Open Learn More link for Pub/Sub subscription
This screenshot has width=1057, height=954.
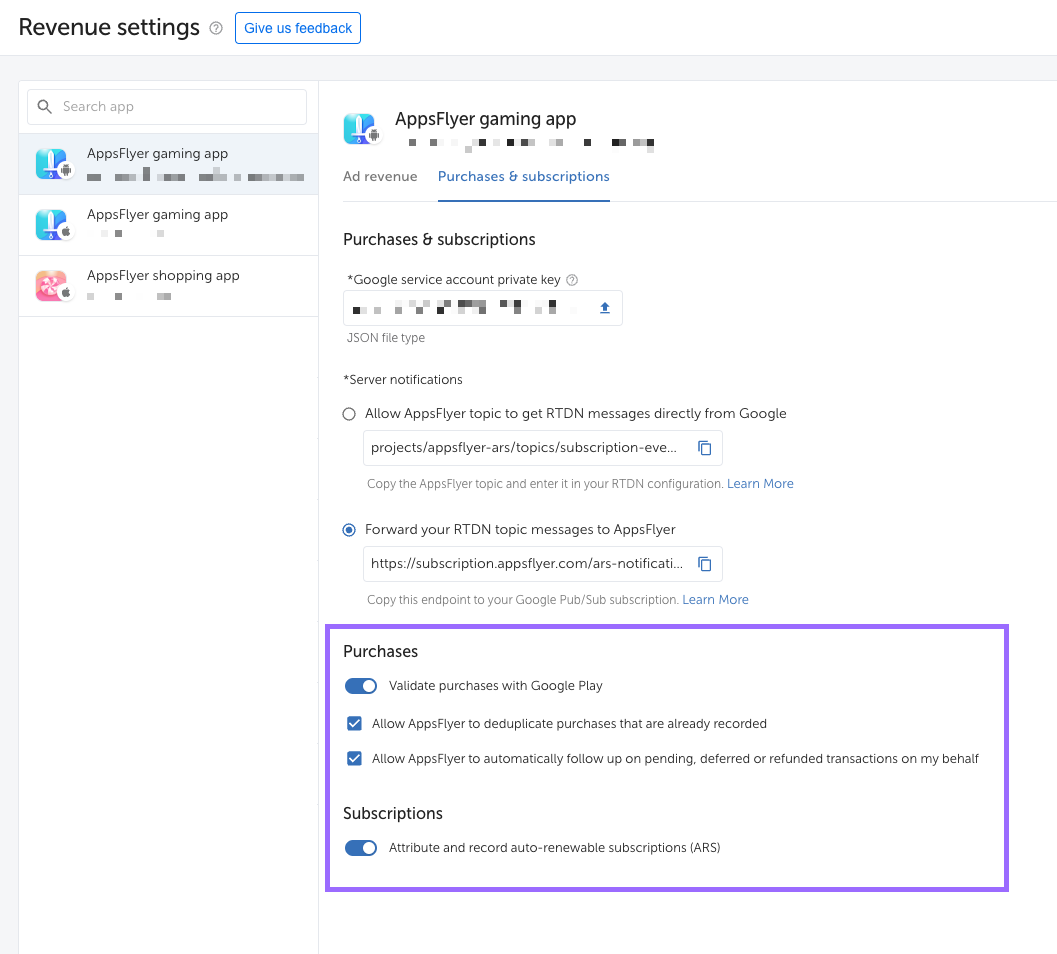715,600
